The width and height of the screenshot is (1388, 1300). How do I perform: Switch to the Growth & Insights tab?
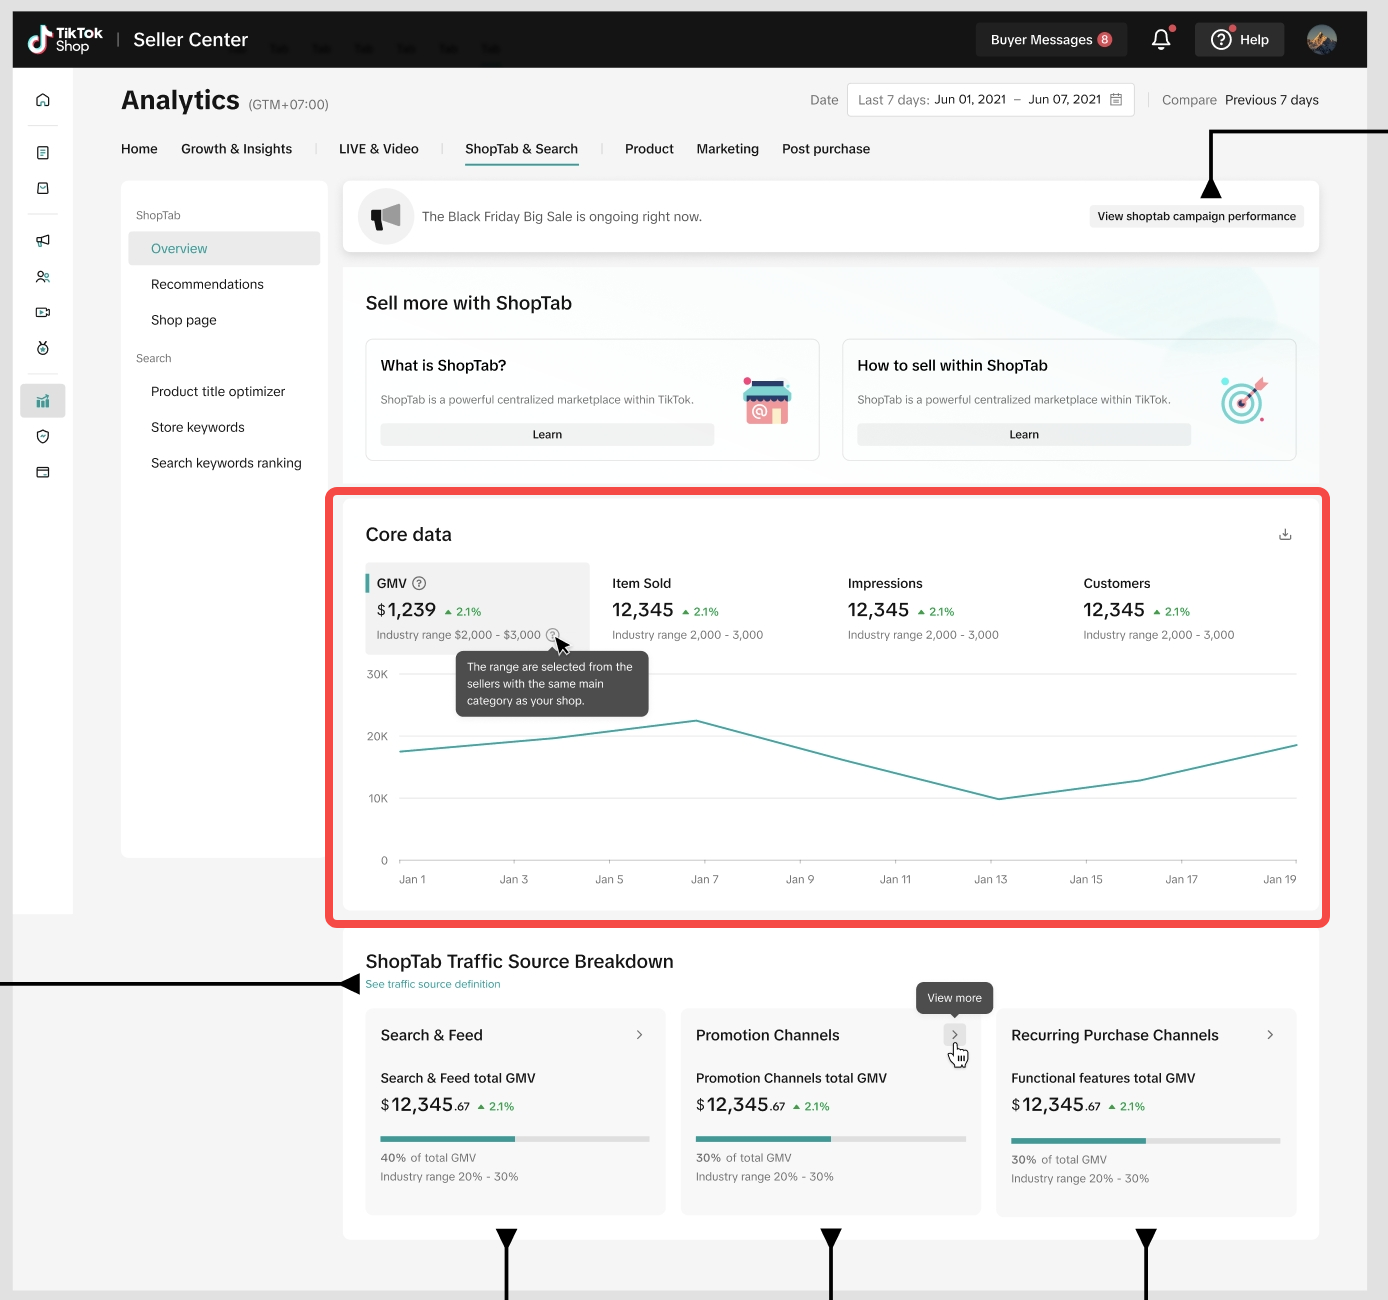(236, 149)
